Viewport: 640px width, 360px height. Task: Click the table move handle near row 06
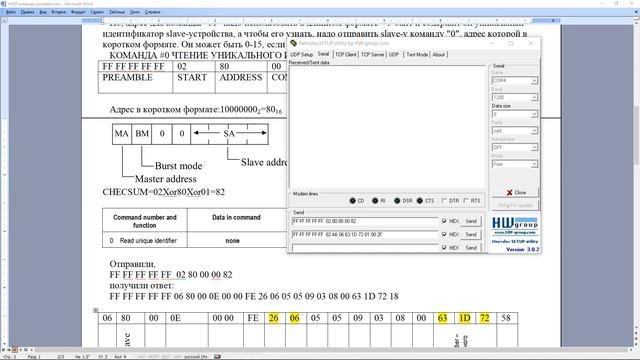click(96, 310)
